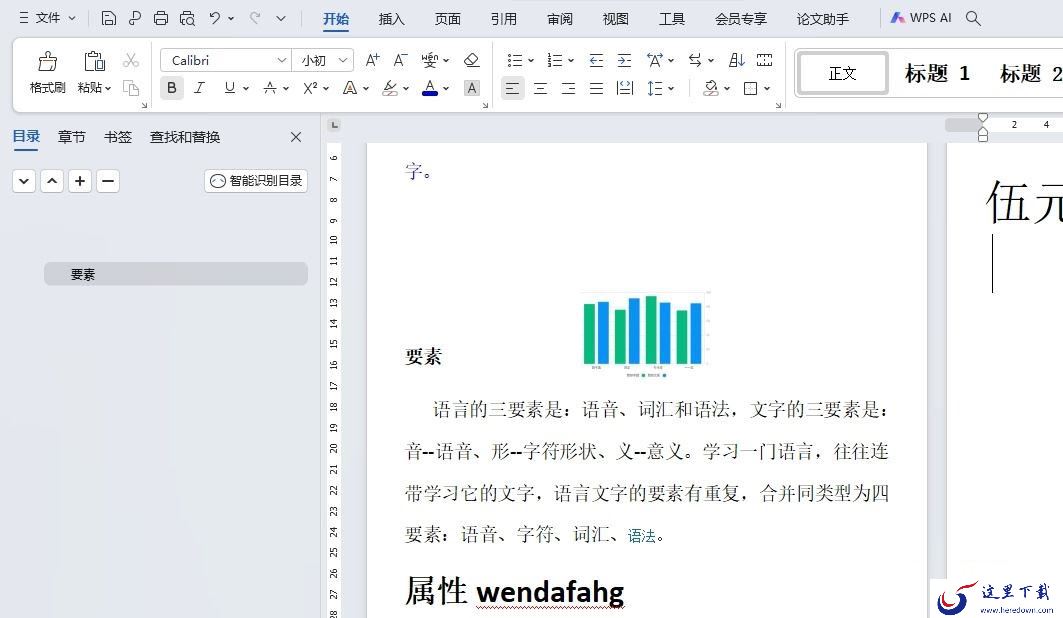The width and height of the screenshot is (1063, 618).
Task: Open the borders dropdown
Action: [x=767, y=88]
